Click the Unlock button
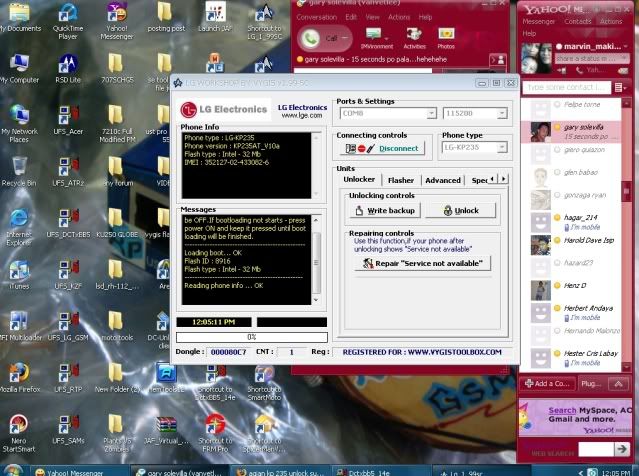The width and height of the screenshot is (639, 476). (461, 211)
